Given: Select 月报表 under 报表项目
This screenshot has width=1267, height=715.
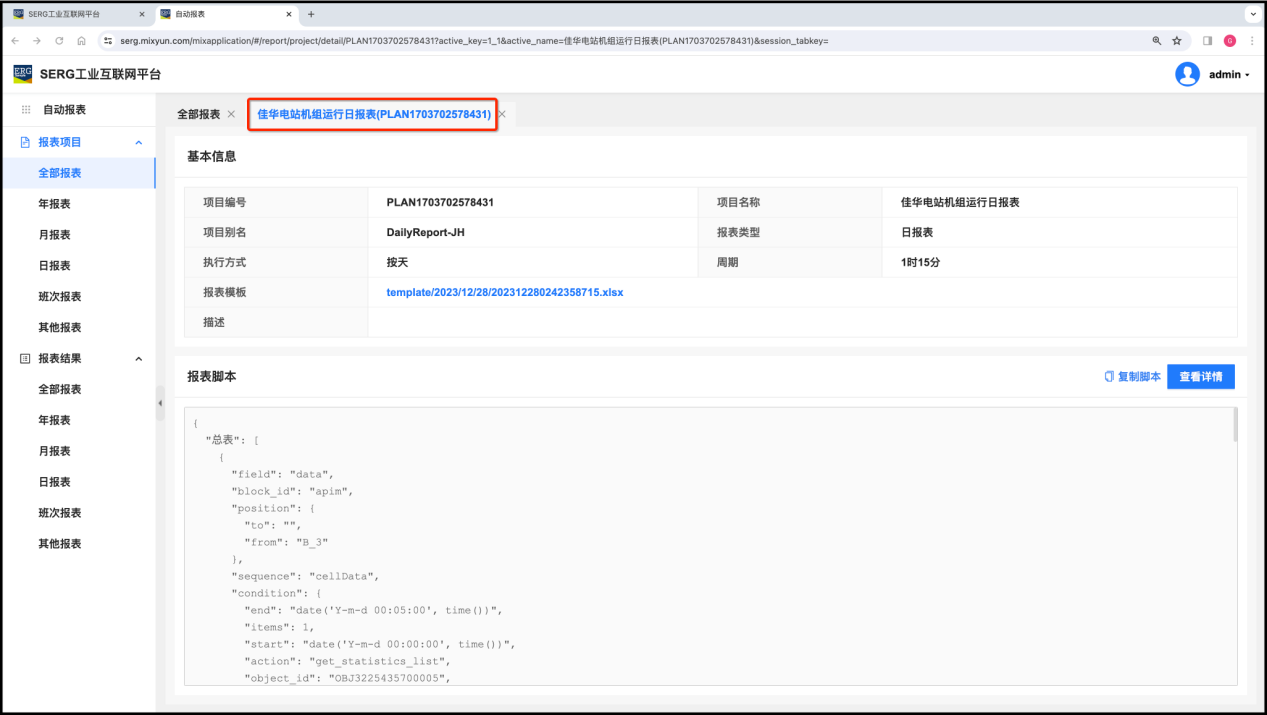Looking at the screenshot, I should point(54,235).
